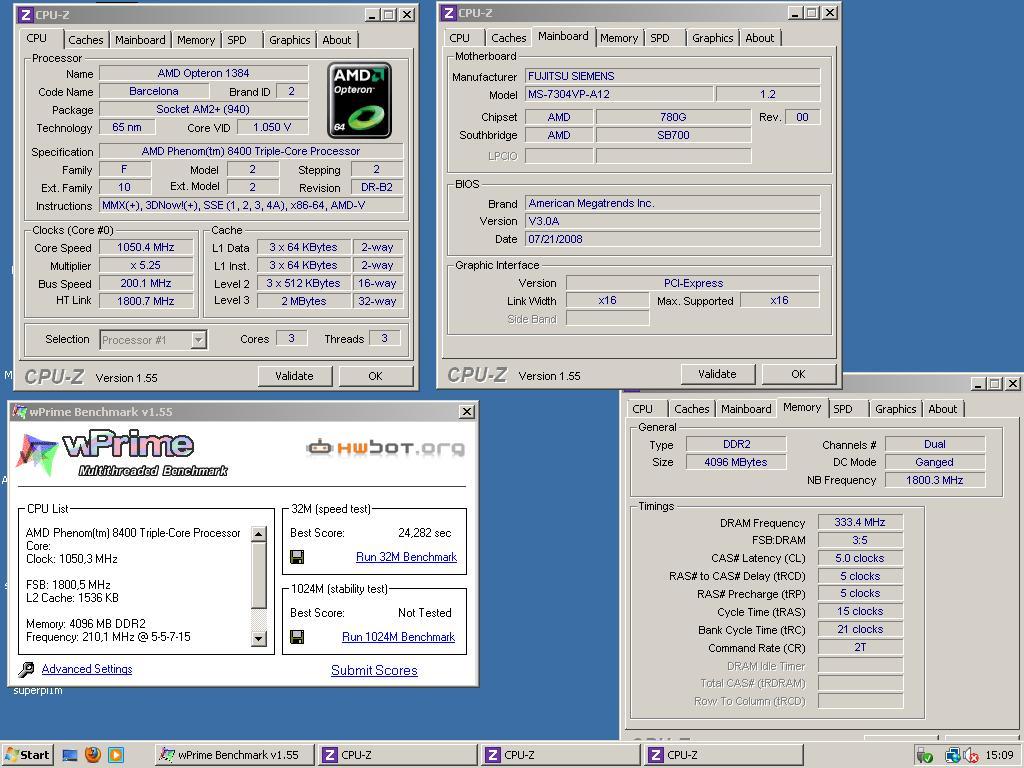
Task: Click Validate in the CPU-tab CPU-Z window
Action: pyautogui.click(x=295, y=376)
